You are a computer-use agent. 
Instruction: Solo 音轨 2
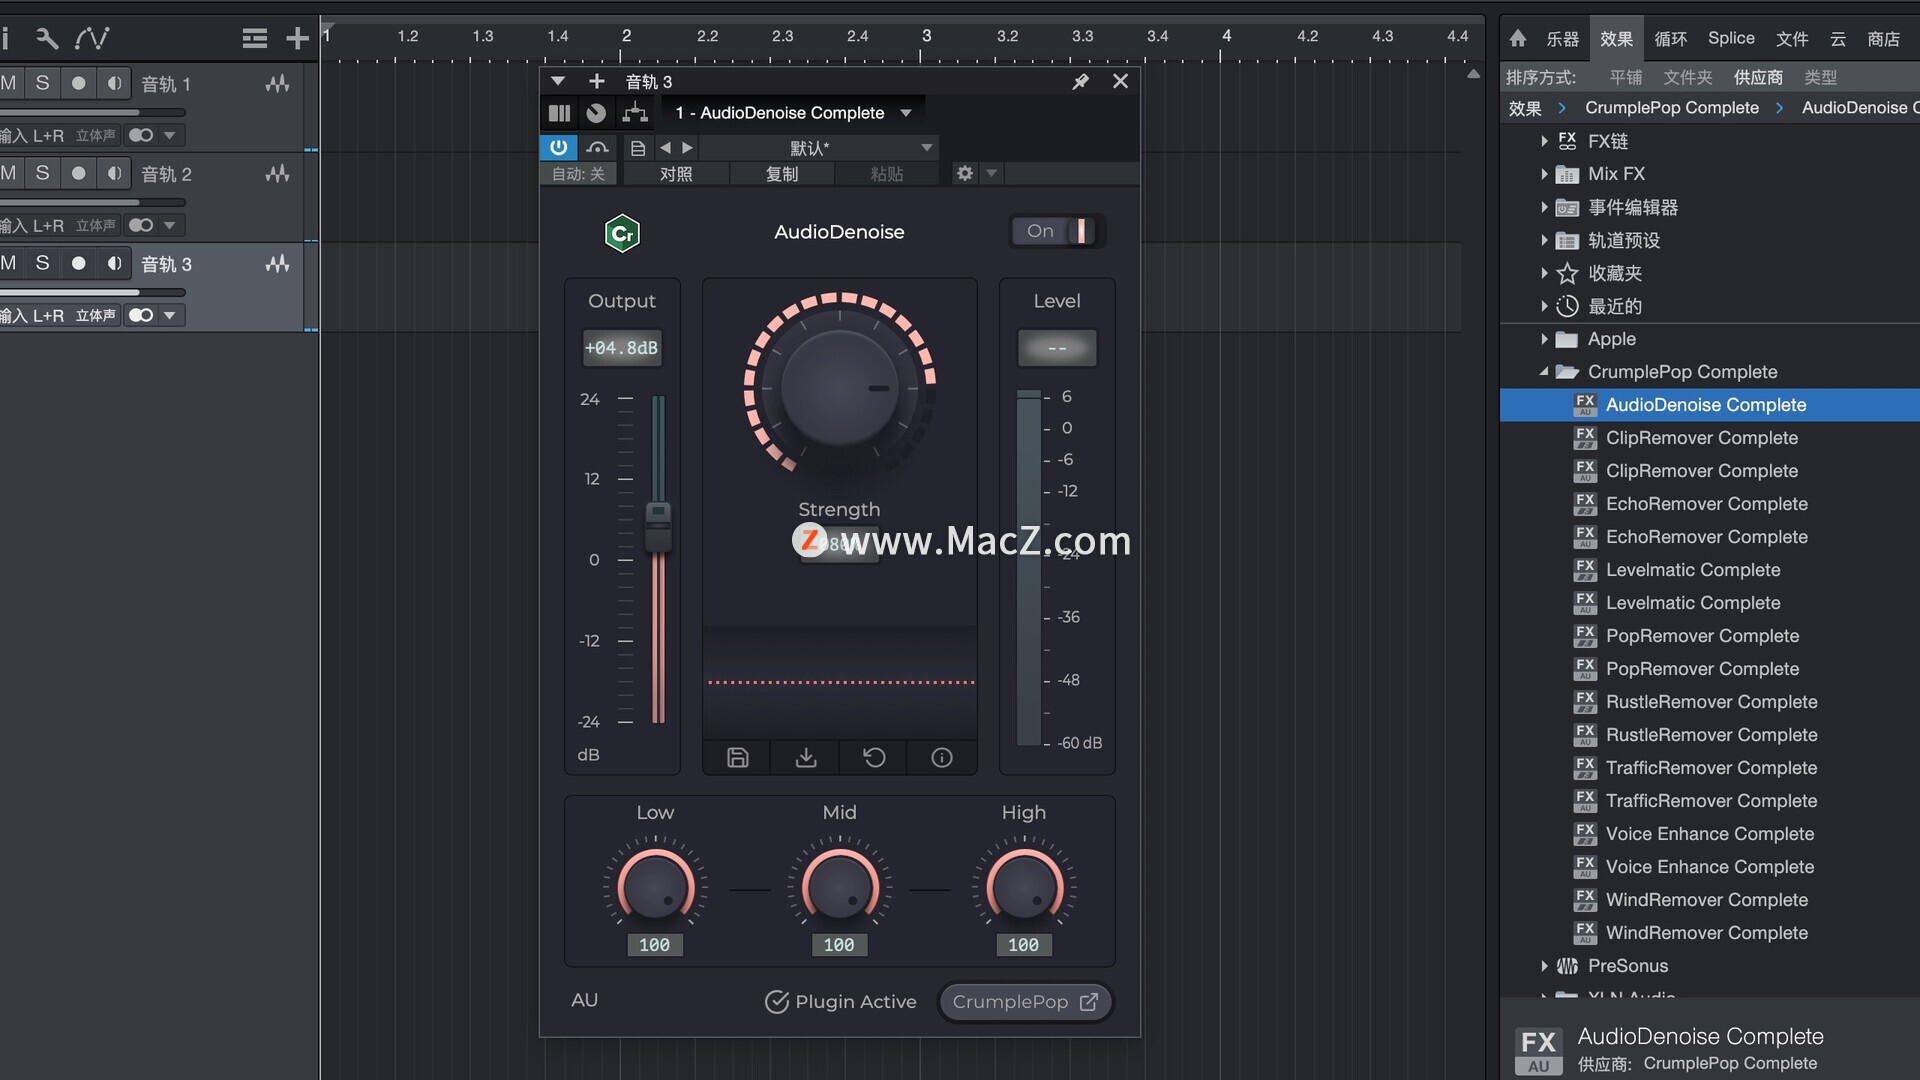click(42, 173)
